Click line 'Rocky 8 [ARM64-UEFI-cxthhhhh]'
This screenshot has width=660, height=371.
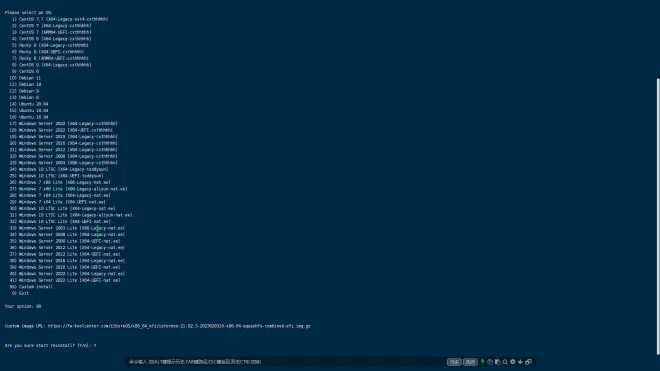click(x=51, y=58)
